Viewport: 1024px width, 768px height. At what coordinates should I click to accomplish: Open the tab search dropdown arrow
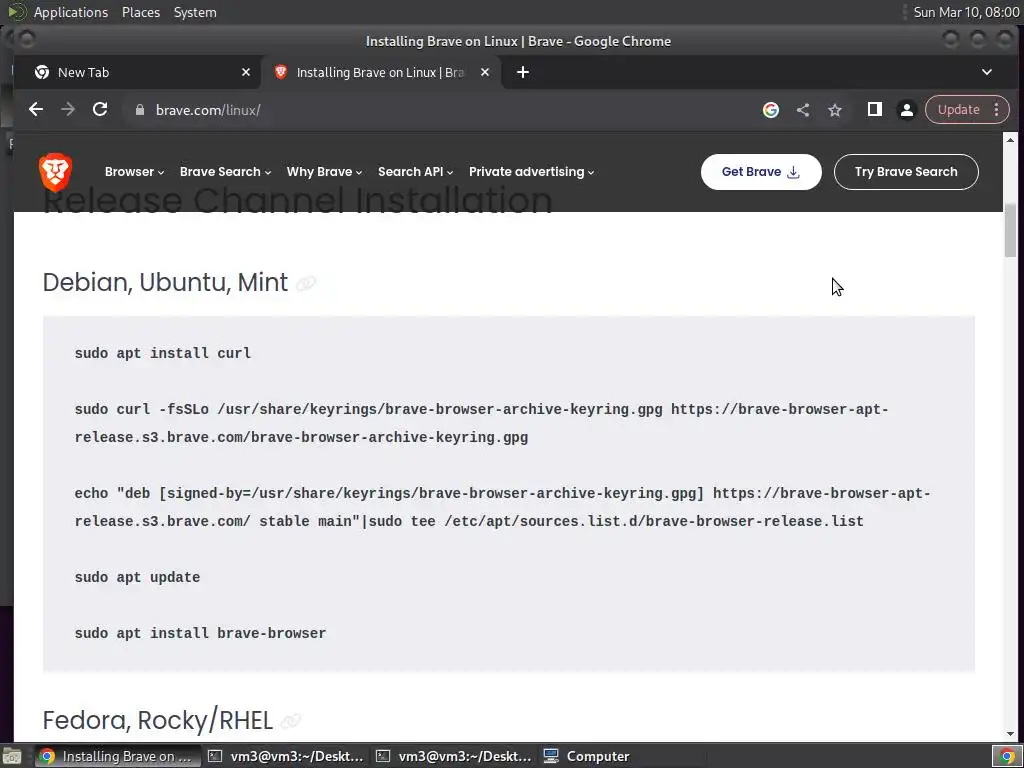[x=987, y=72]
